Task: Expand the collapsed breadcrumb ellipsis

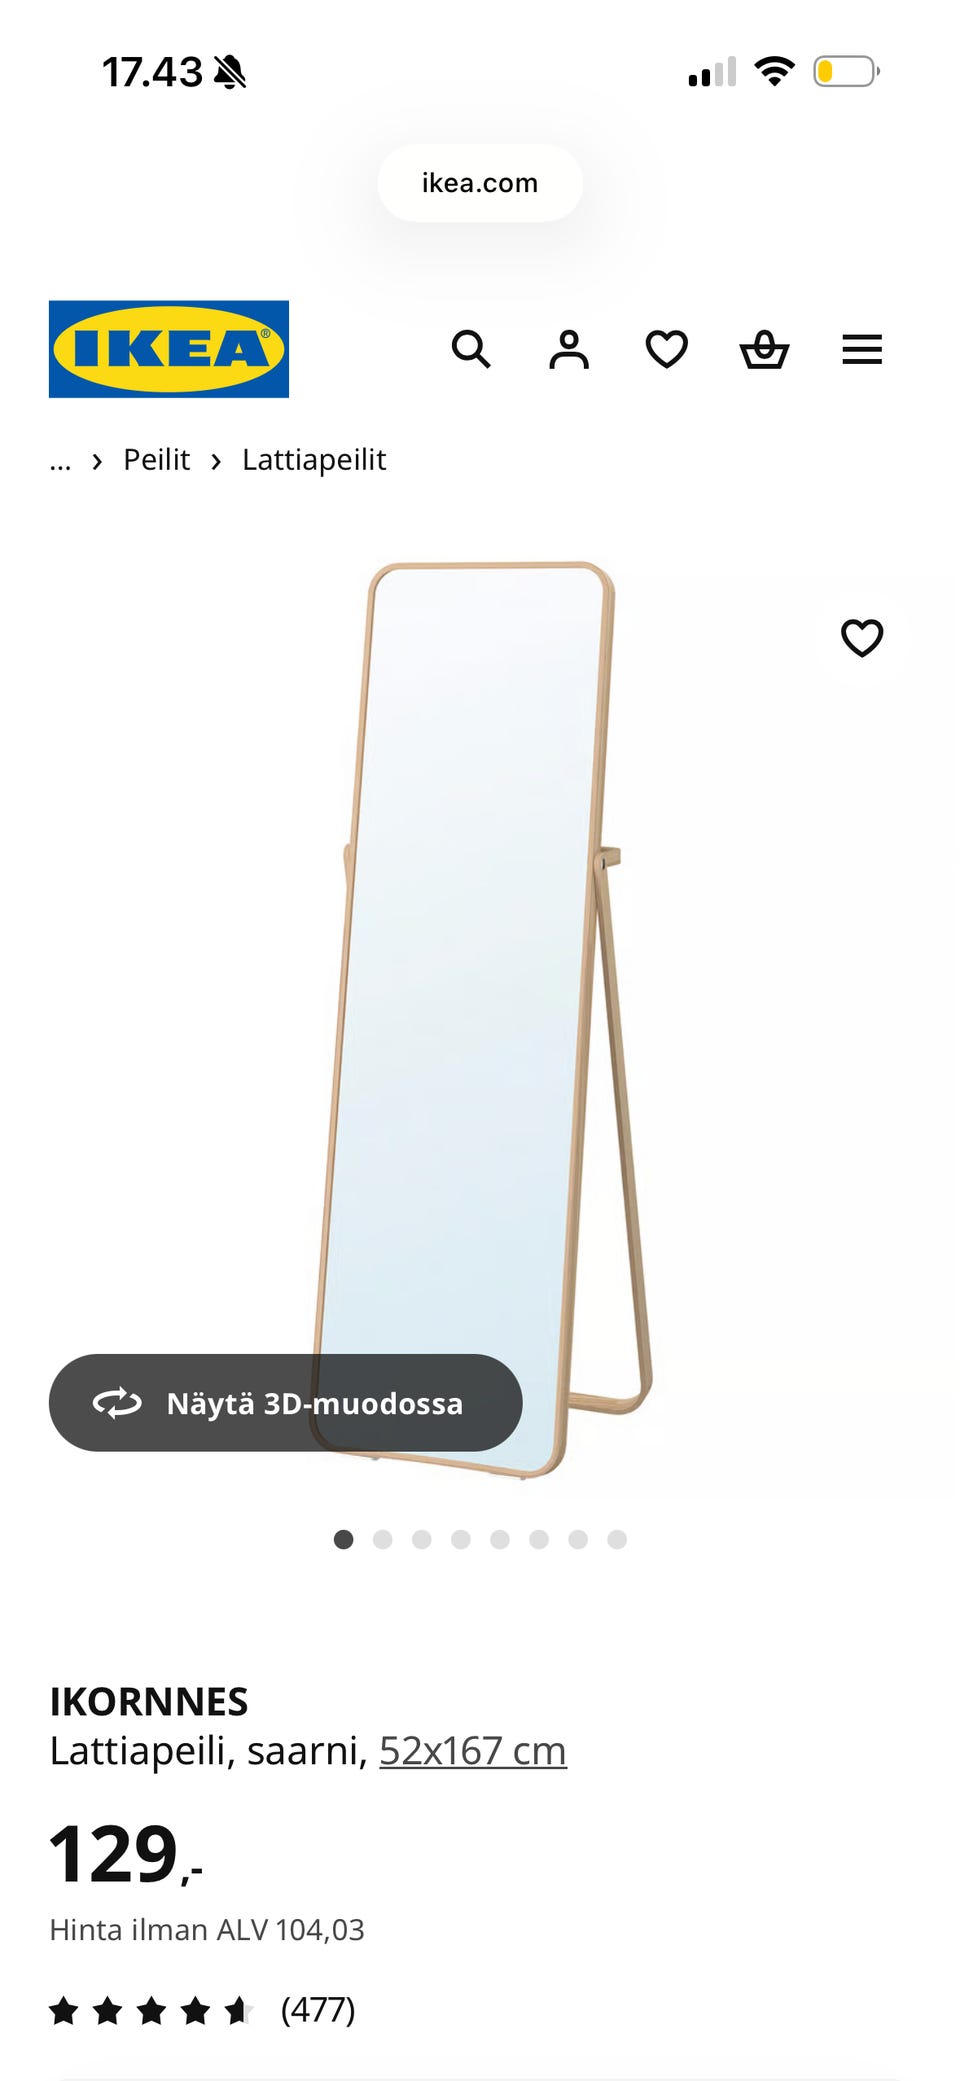Action: (60, 461)
